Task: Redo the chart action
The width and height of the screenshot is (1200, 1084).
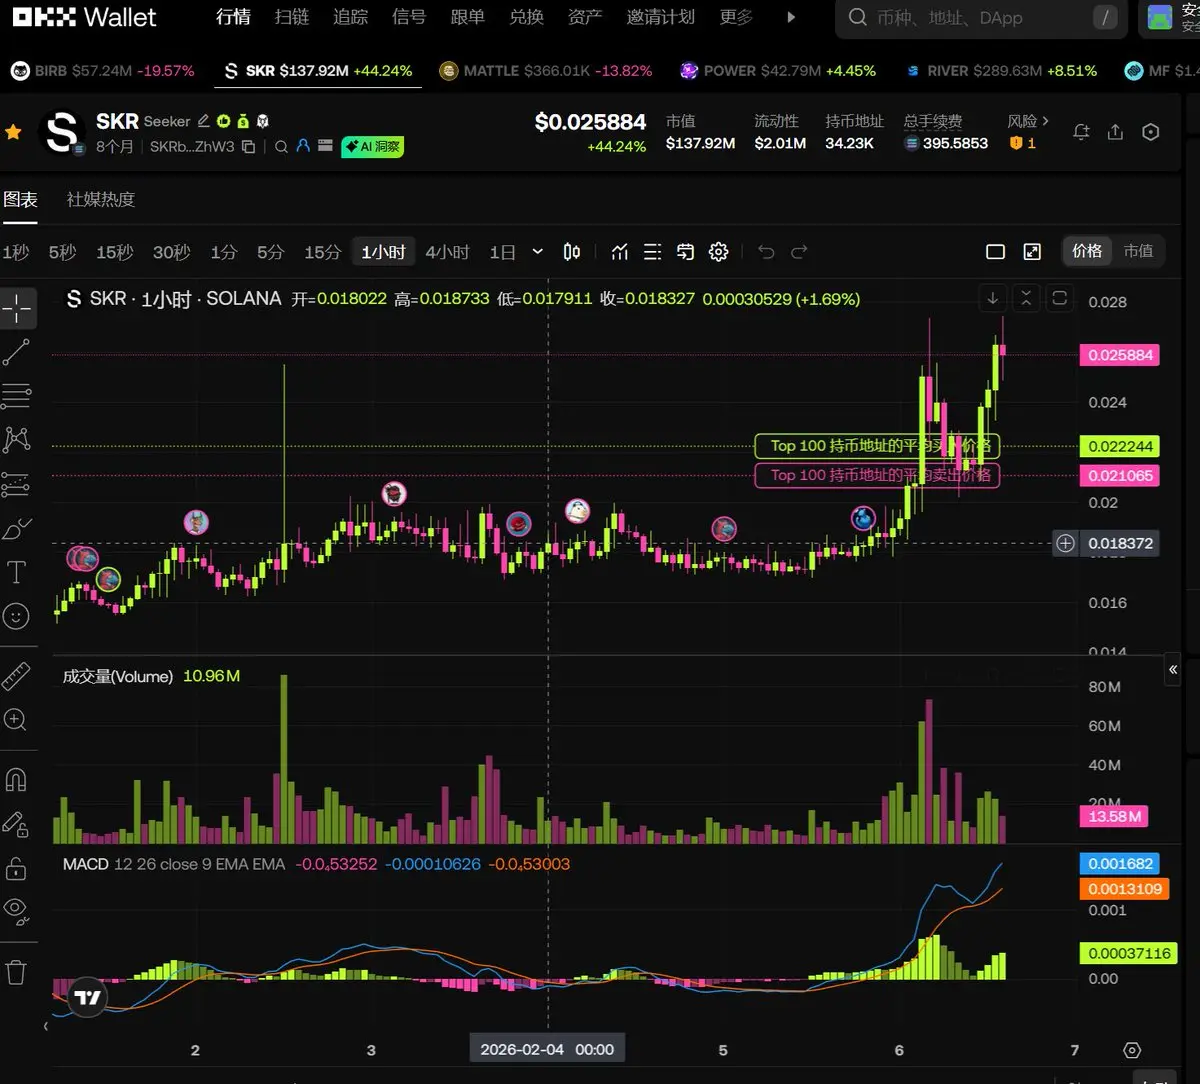Action: click(799, 252)
